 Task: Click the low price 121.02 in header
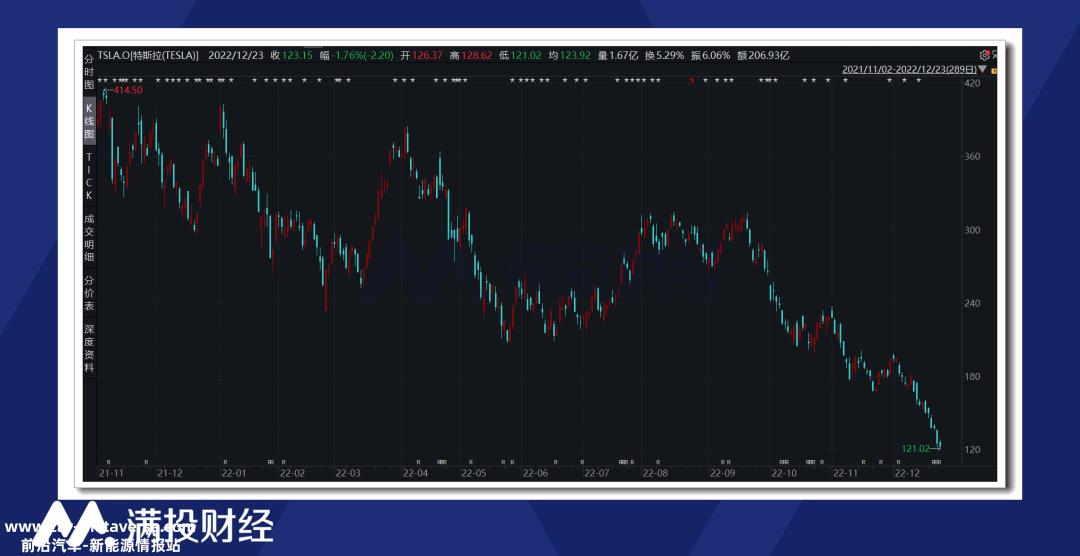526,55
